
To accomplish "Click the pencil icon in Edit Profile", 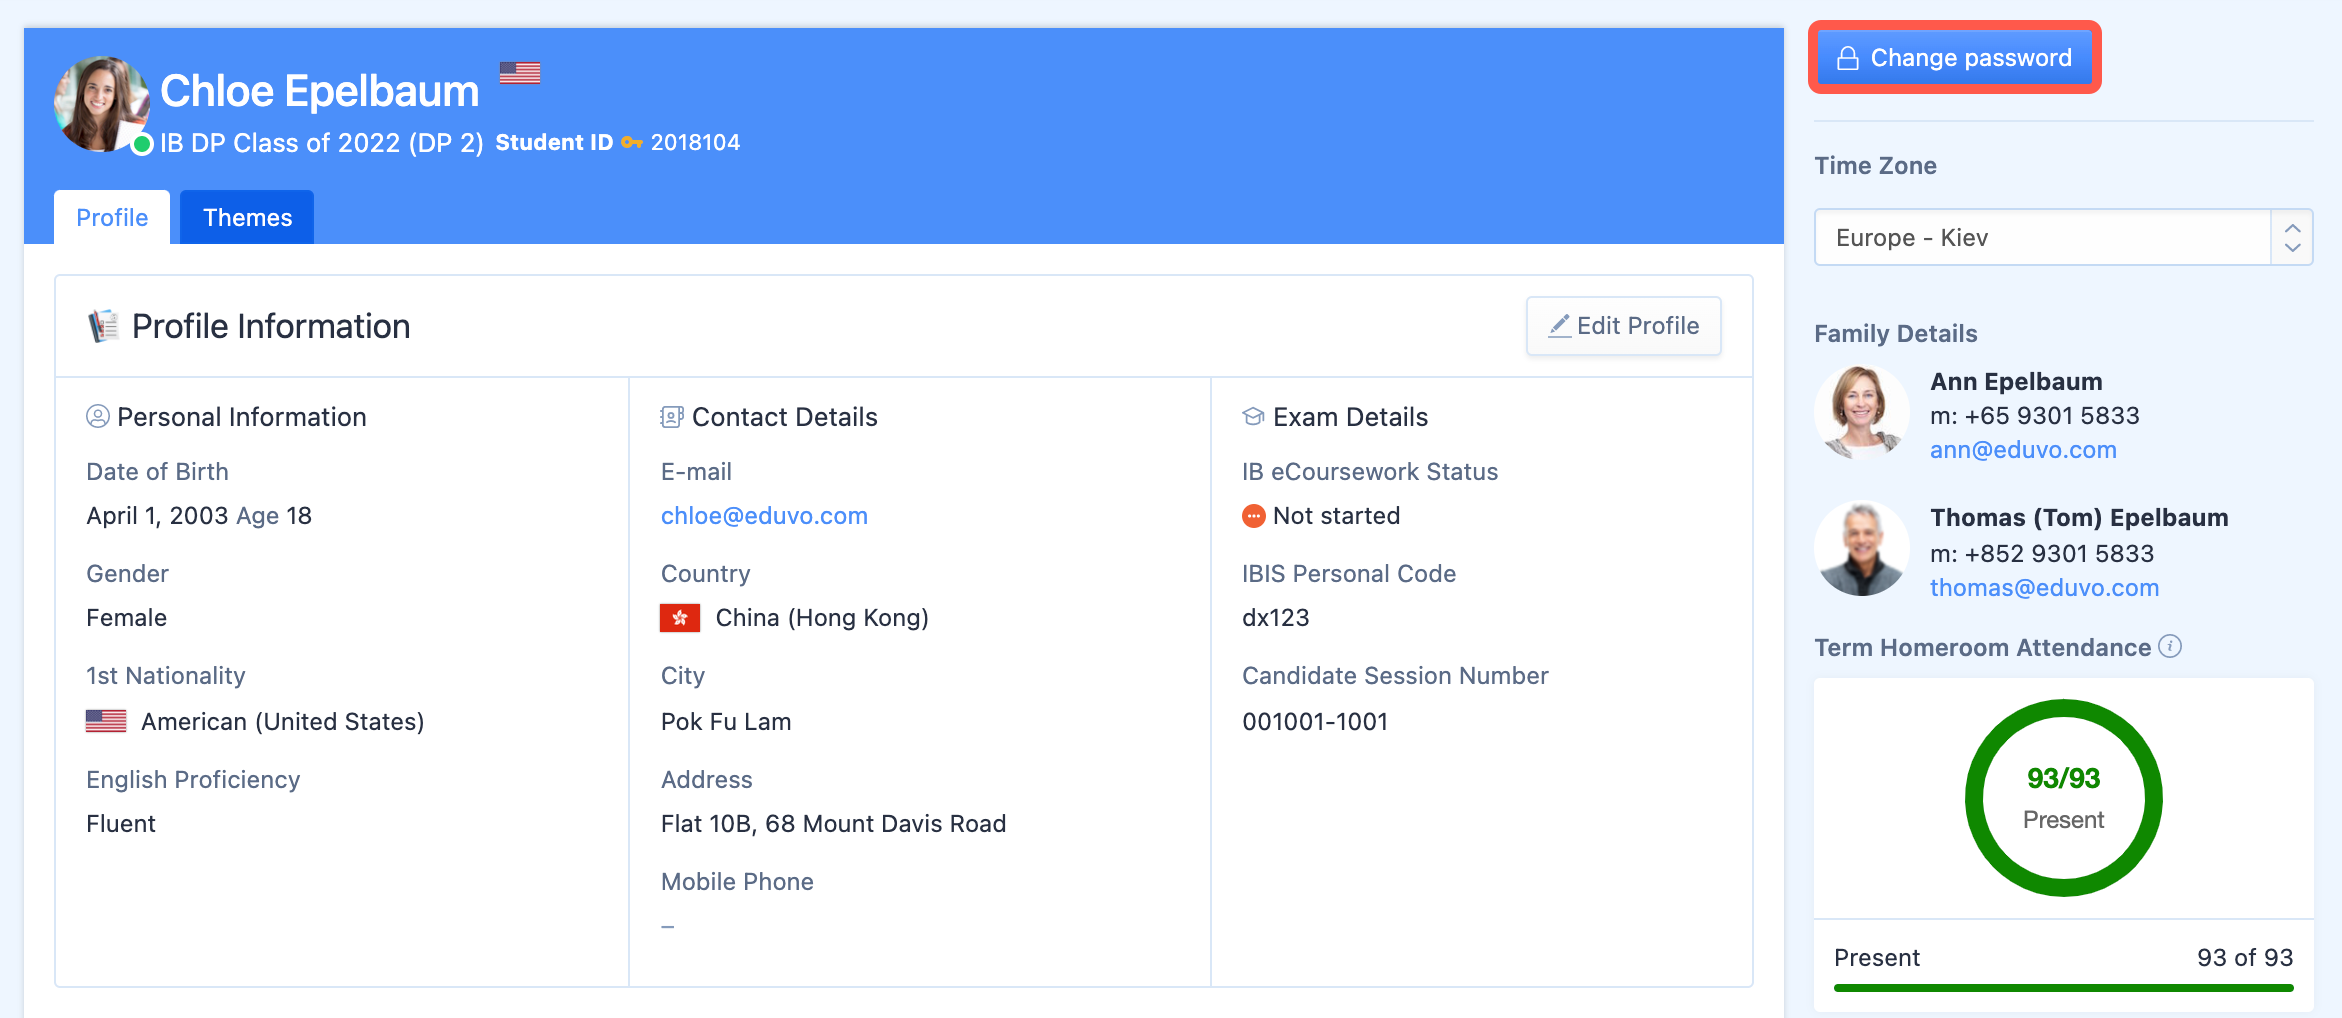I will pos(1559,326).
